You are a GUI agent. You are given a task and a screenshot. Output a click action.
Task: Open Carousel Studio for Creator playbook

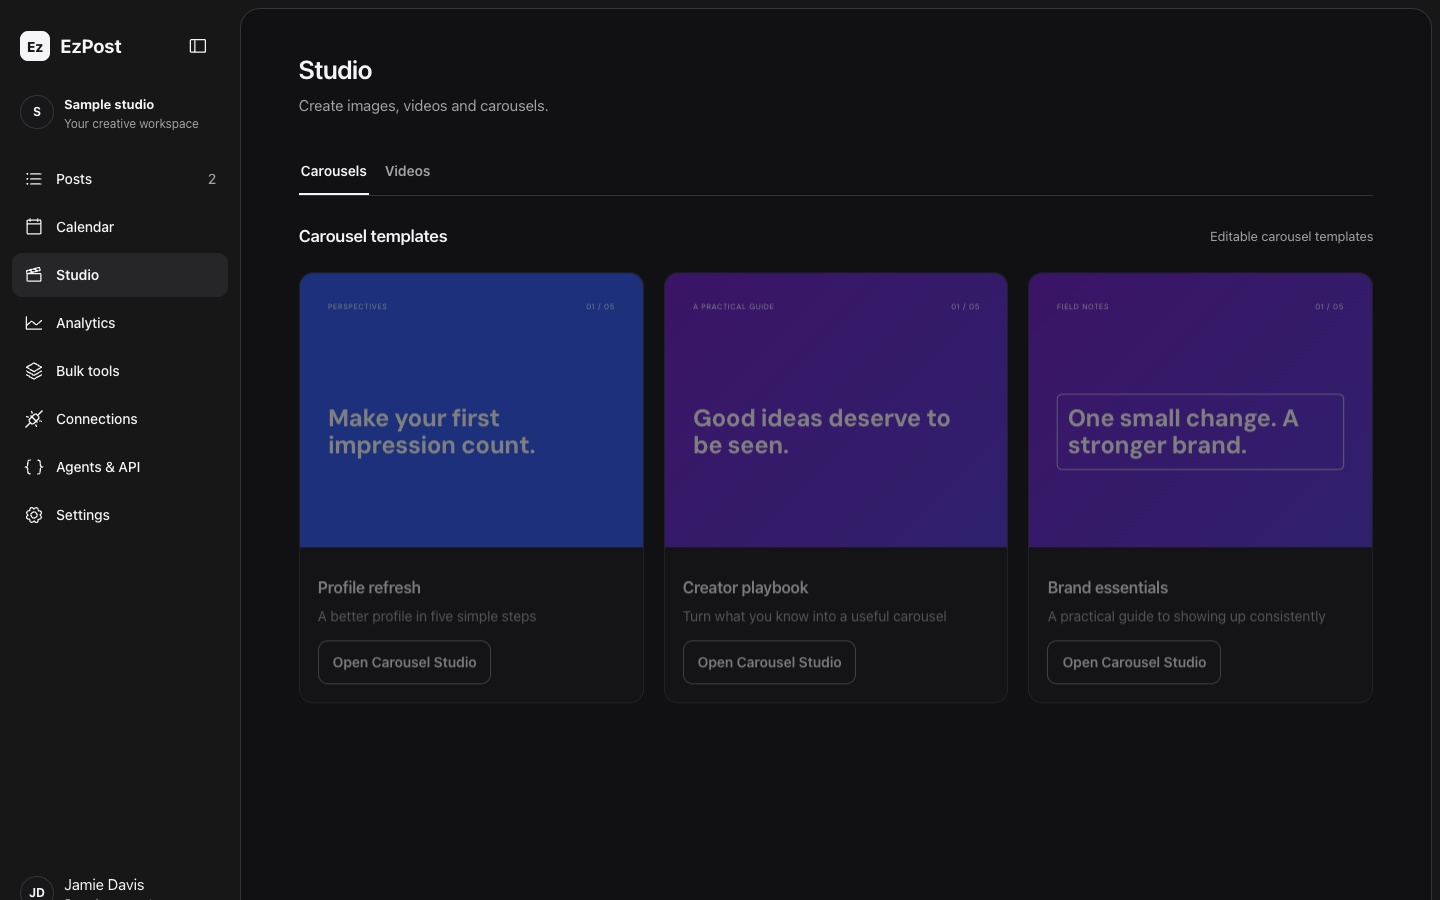[769, 662]
